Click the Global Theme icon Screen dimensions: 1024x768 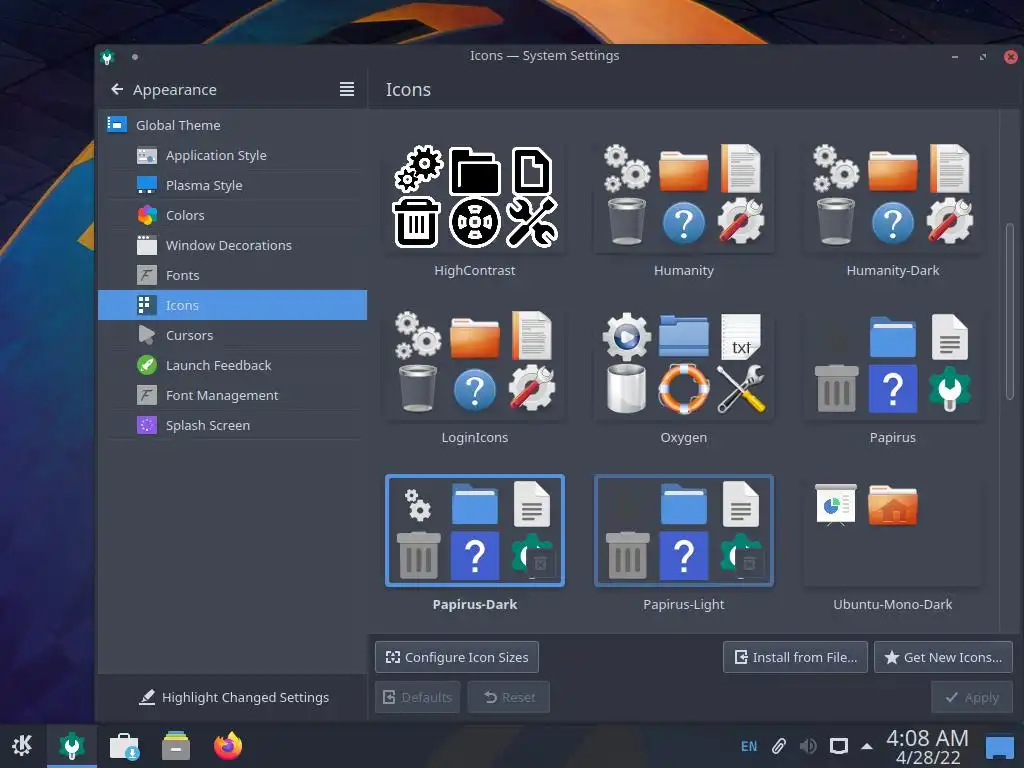(x=117, y=124)
